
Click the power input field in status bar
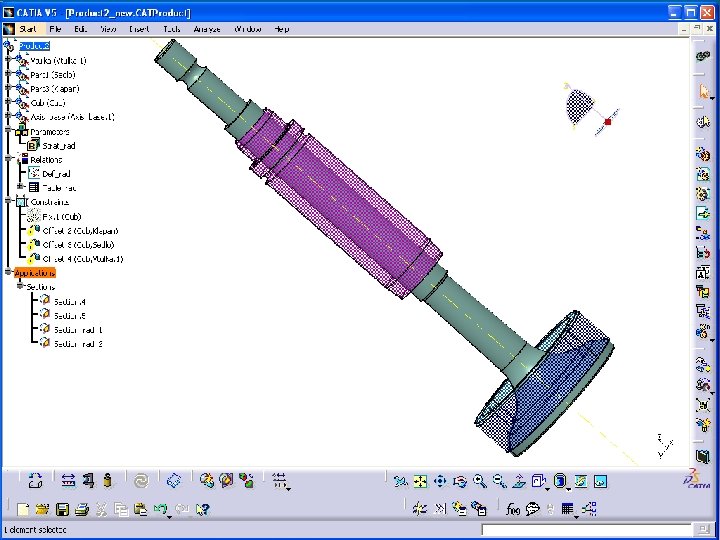click(586, 530)
